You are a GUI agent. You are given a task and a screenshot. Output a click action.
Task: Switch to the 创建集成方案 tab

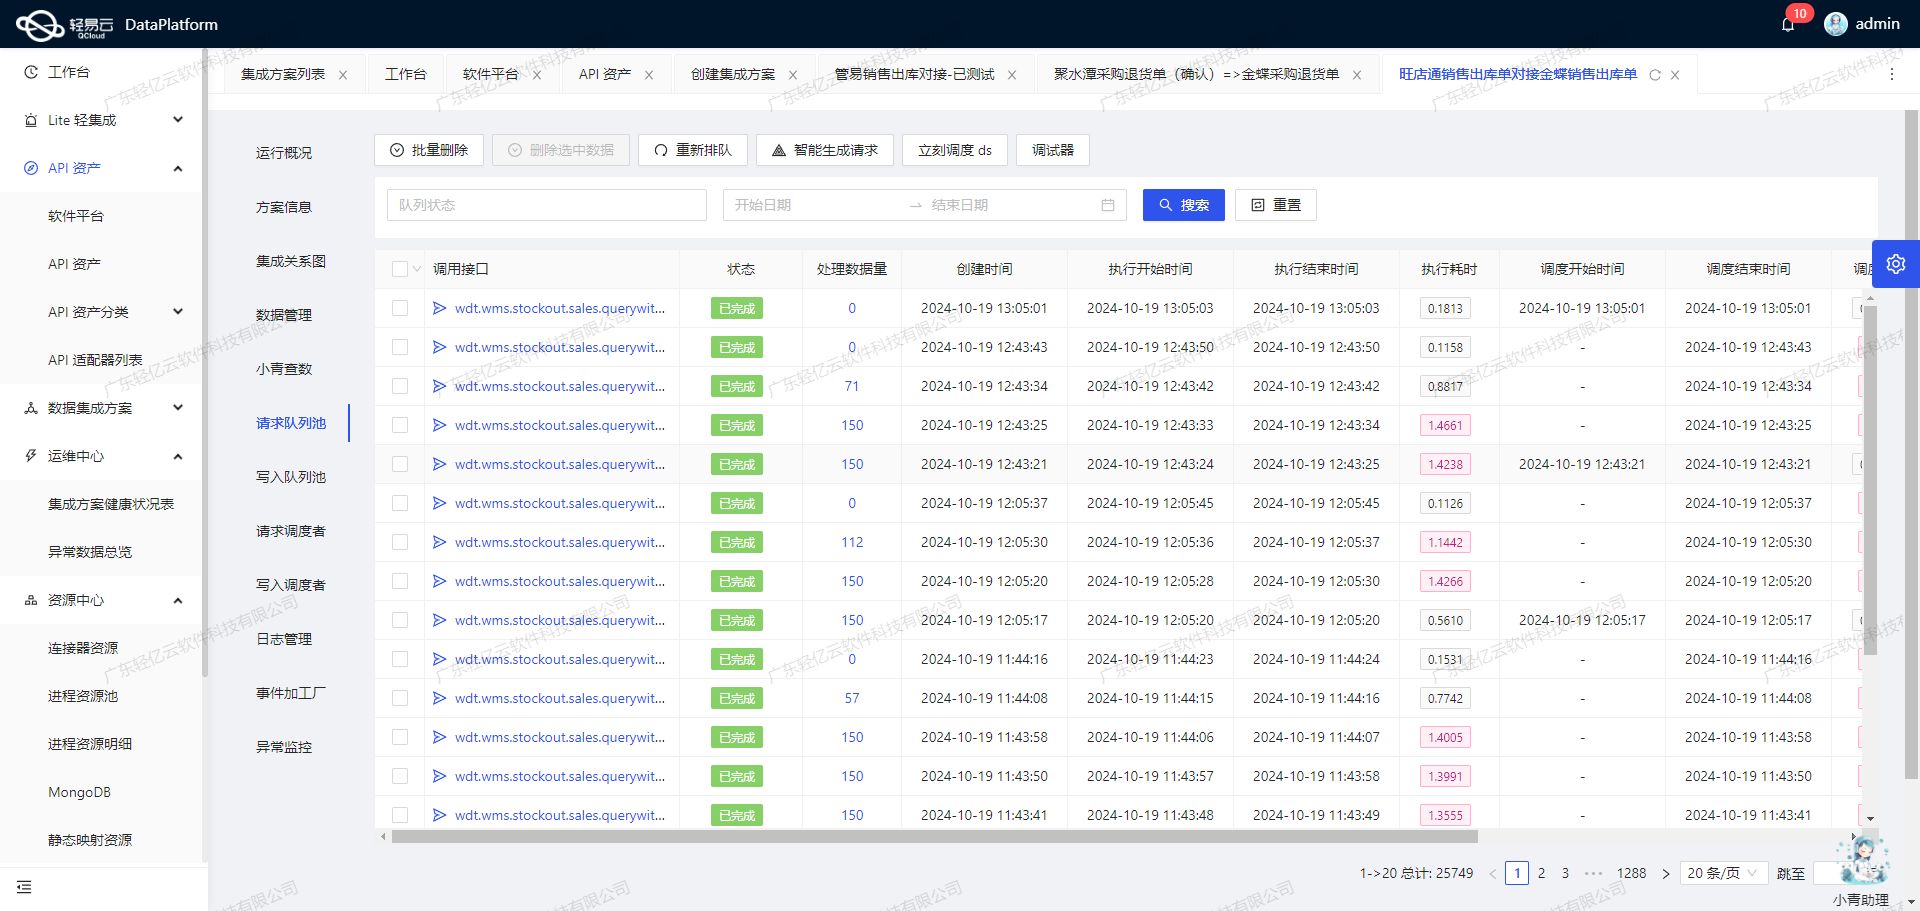[732, 74]
